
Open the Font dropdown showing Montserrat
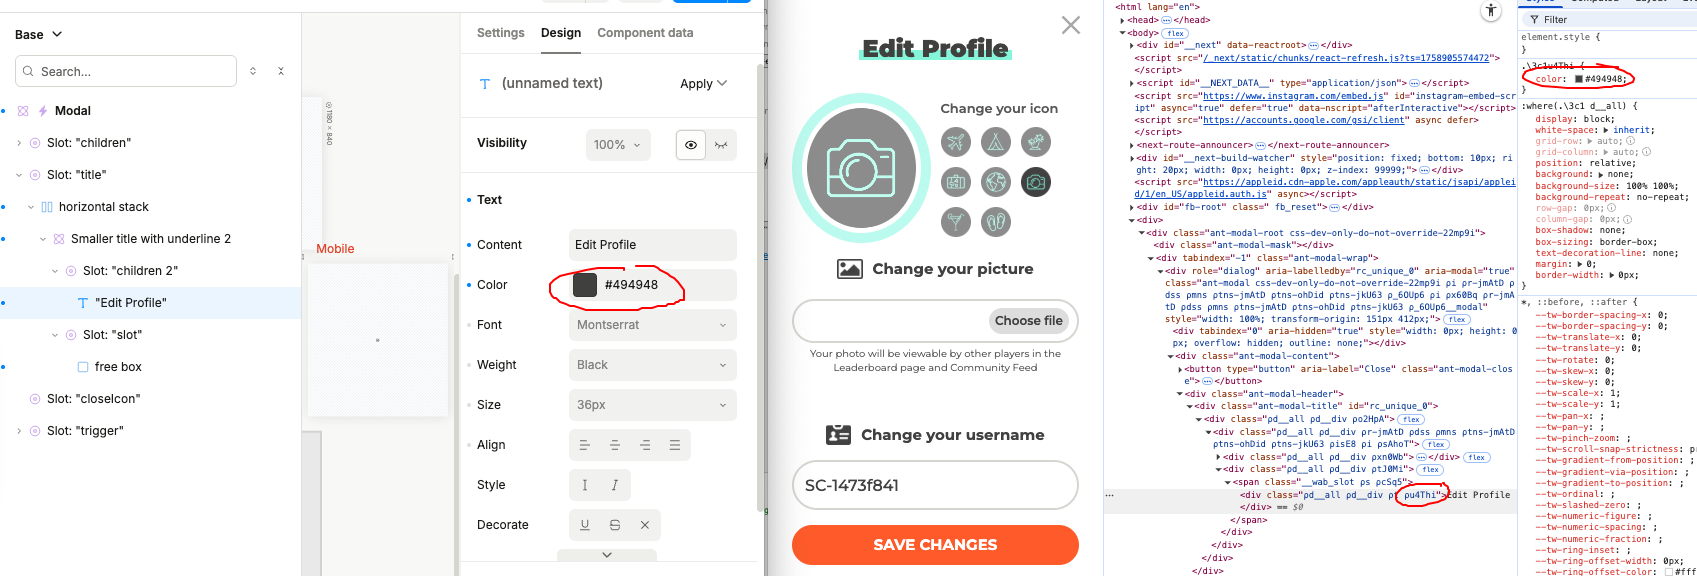[x=652, y=325]
